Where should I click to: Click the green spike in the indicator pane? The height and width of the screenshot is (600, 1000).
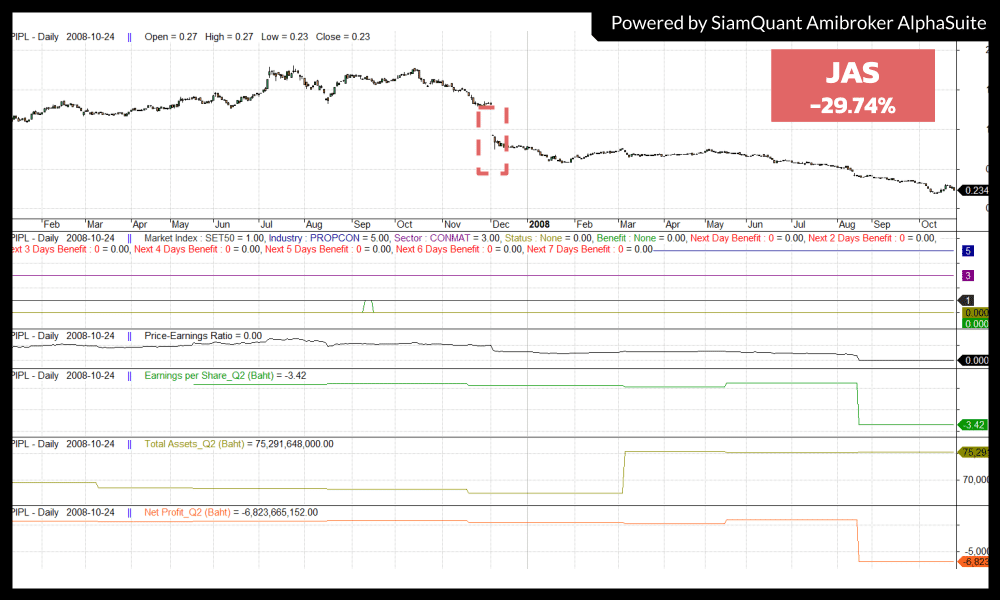point(368,305)
